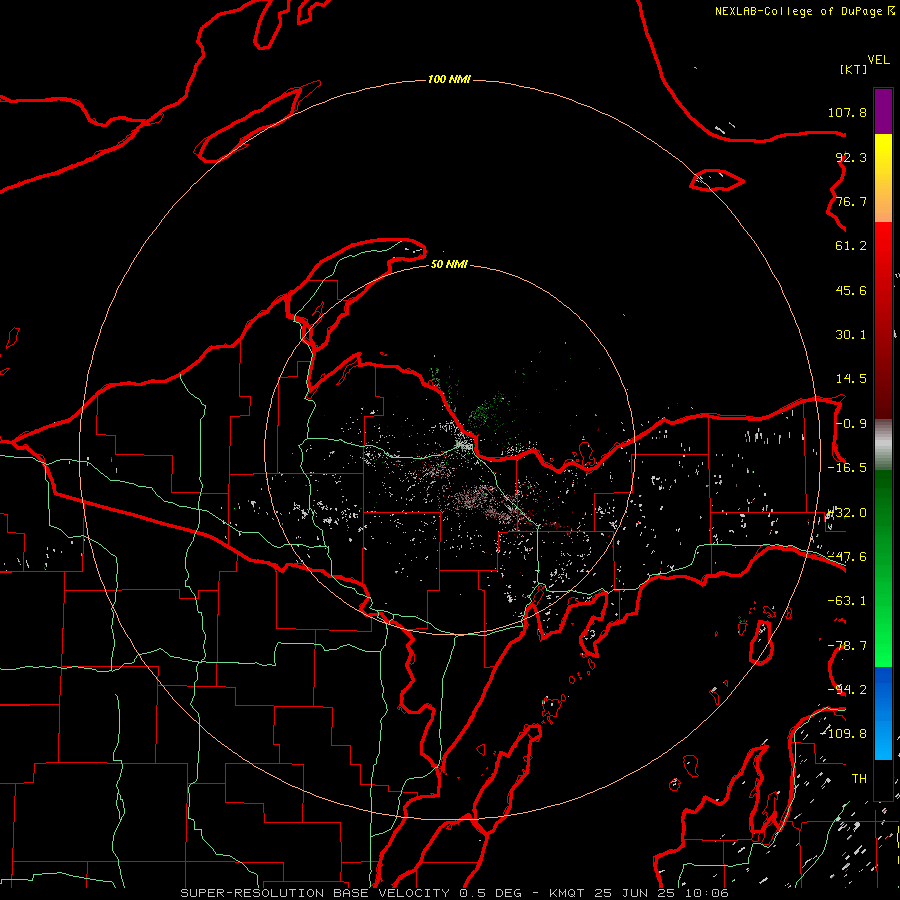Select the 76.7 legend value
The width and height of the screenshot is (900, 900).
click(x=851, y=201)
